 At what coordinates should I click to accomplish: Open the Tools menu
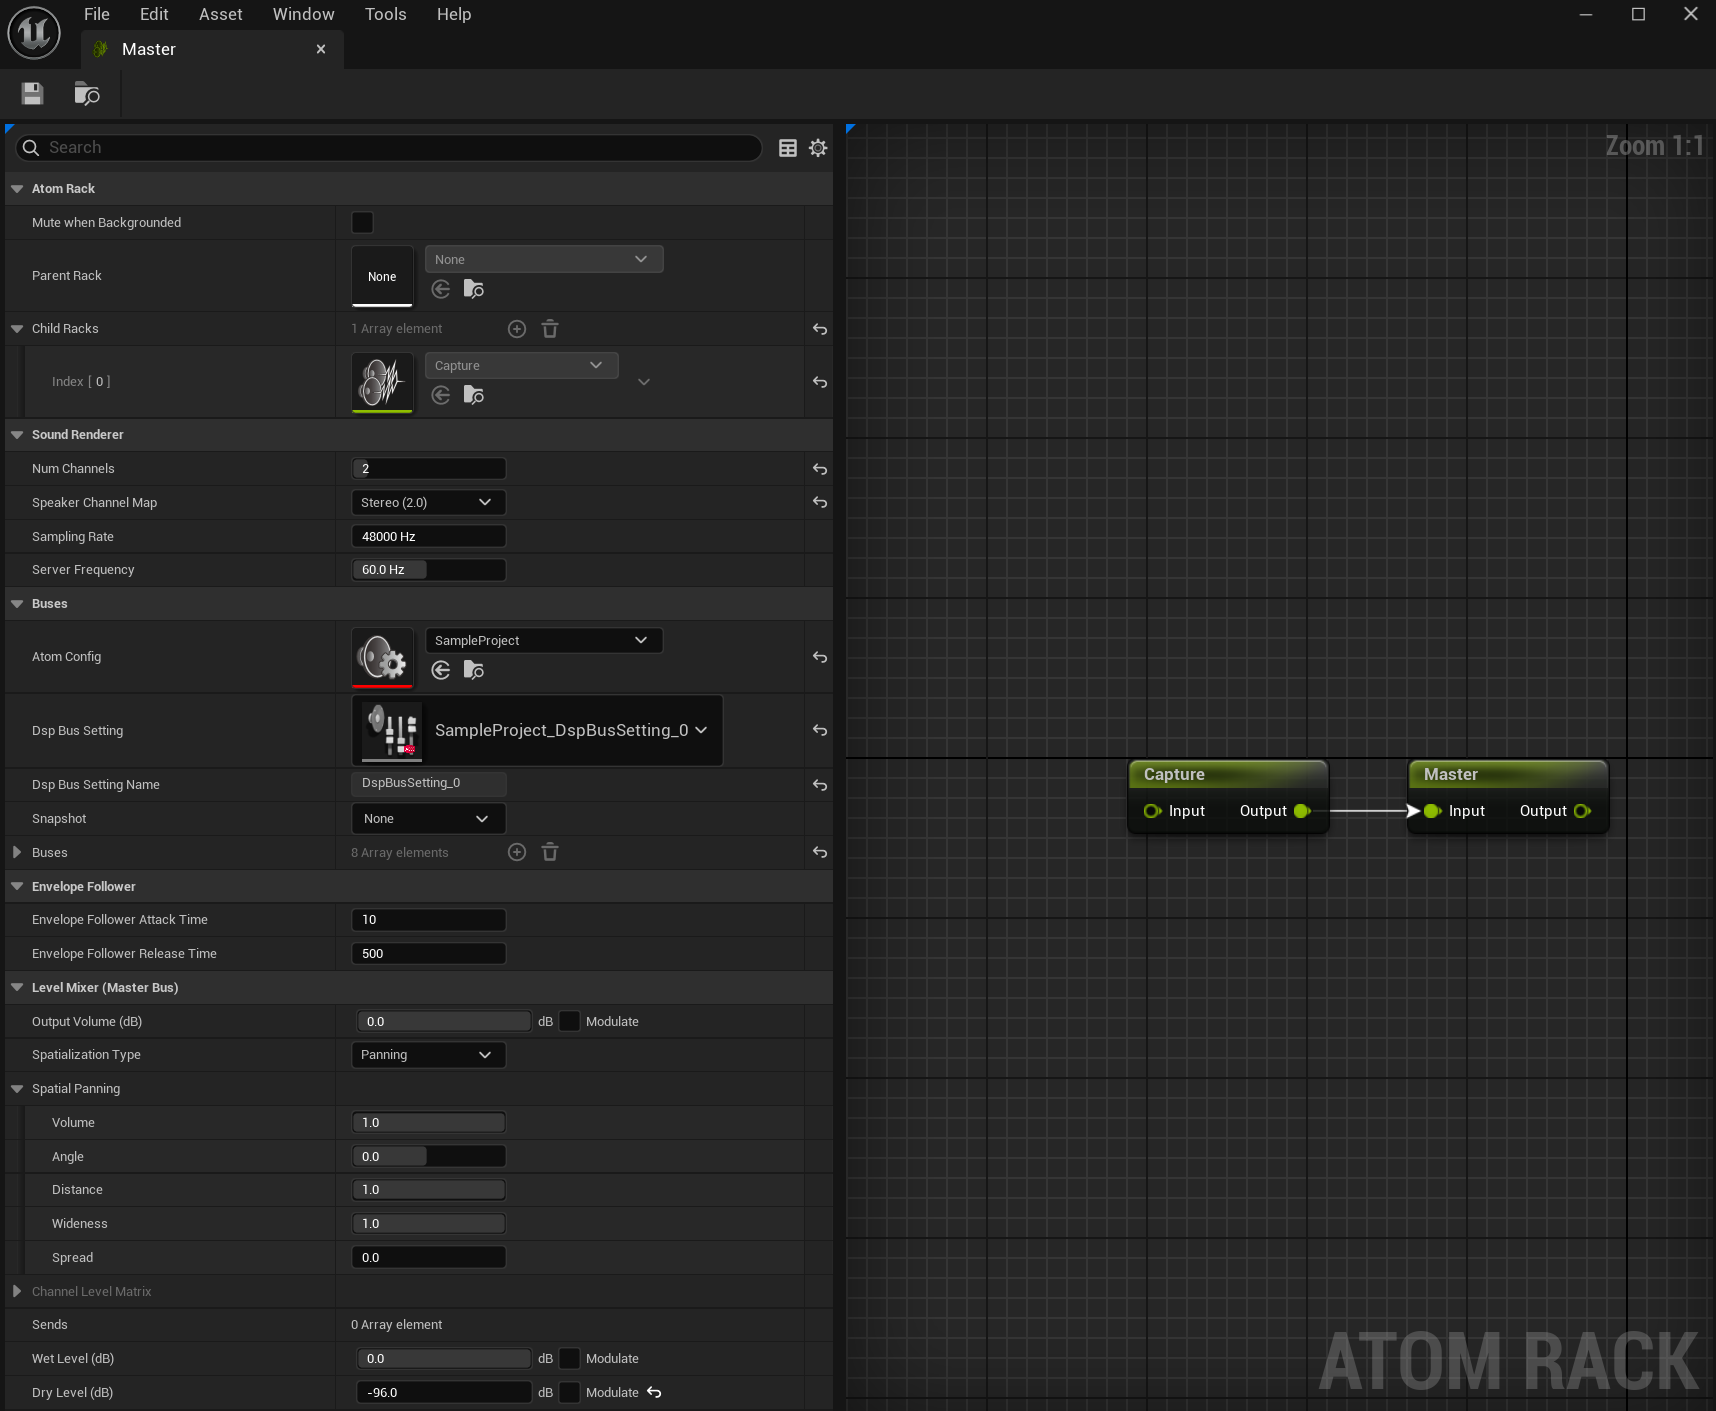click(385, 14)
